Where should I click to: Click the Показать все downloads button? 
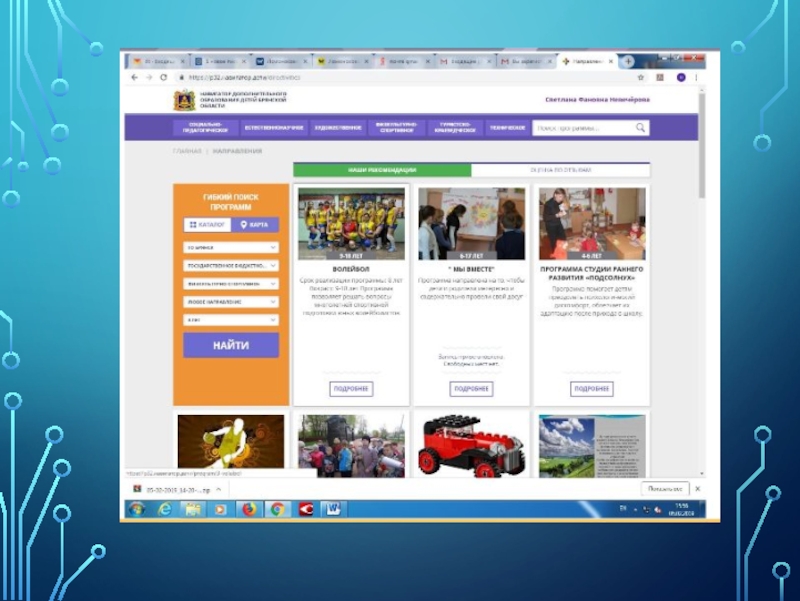coord(665,489)
